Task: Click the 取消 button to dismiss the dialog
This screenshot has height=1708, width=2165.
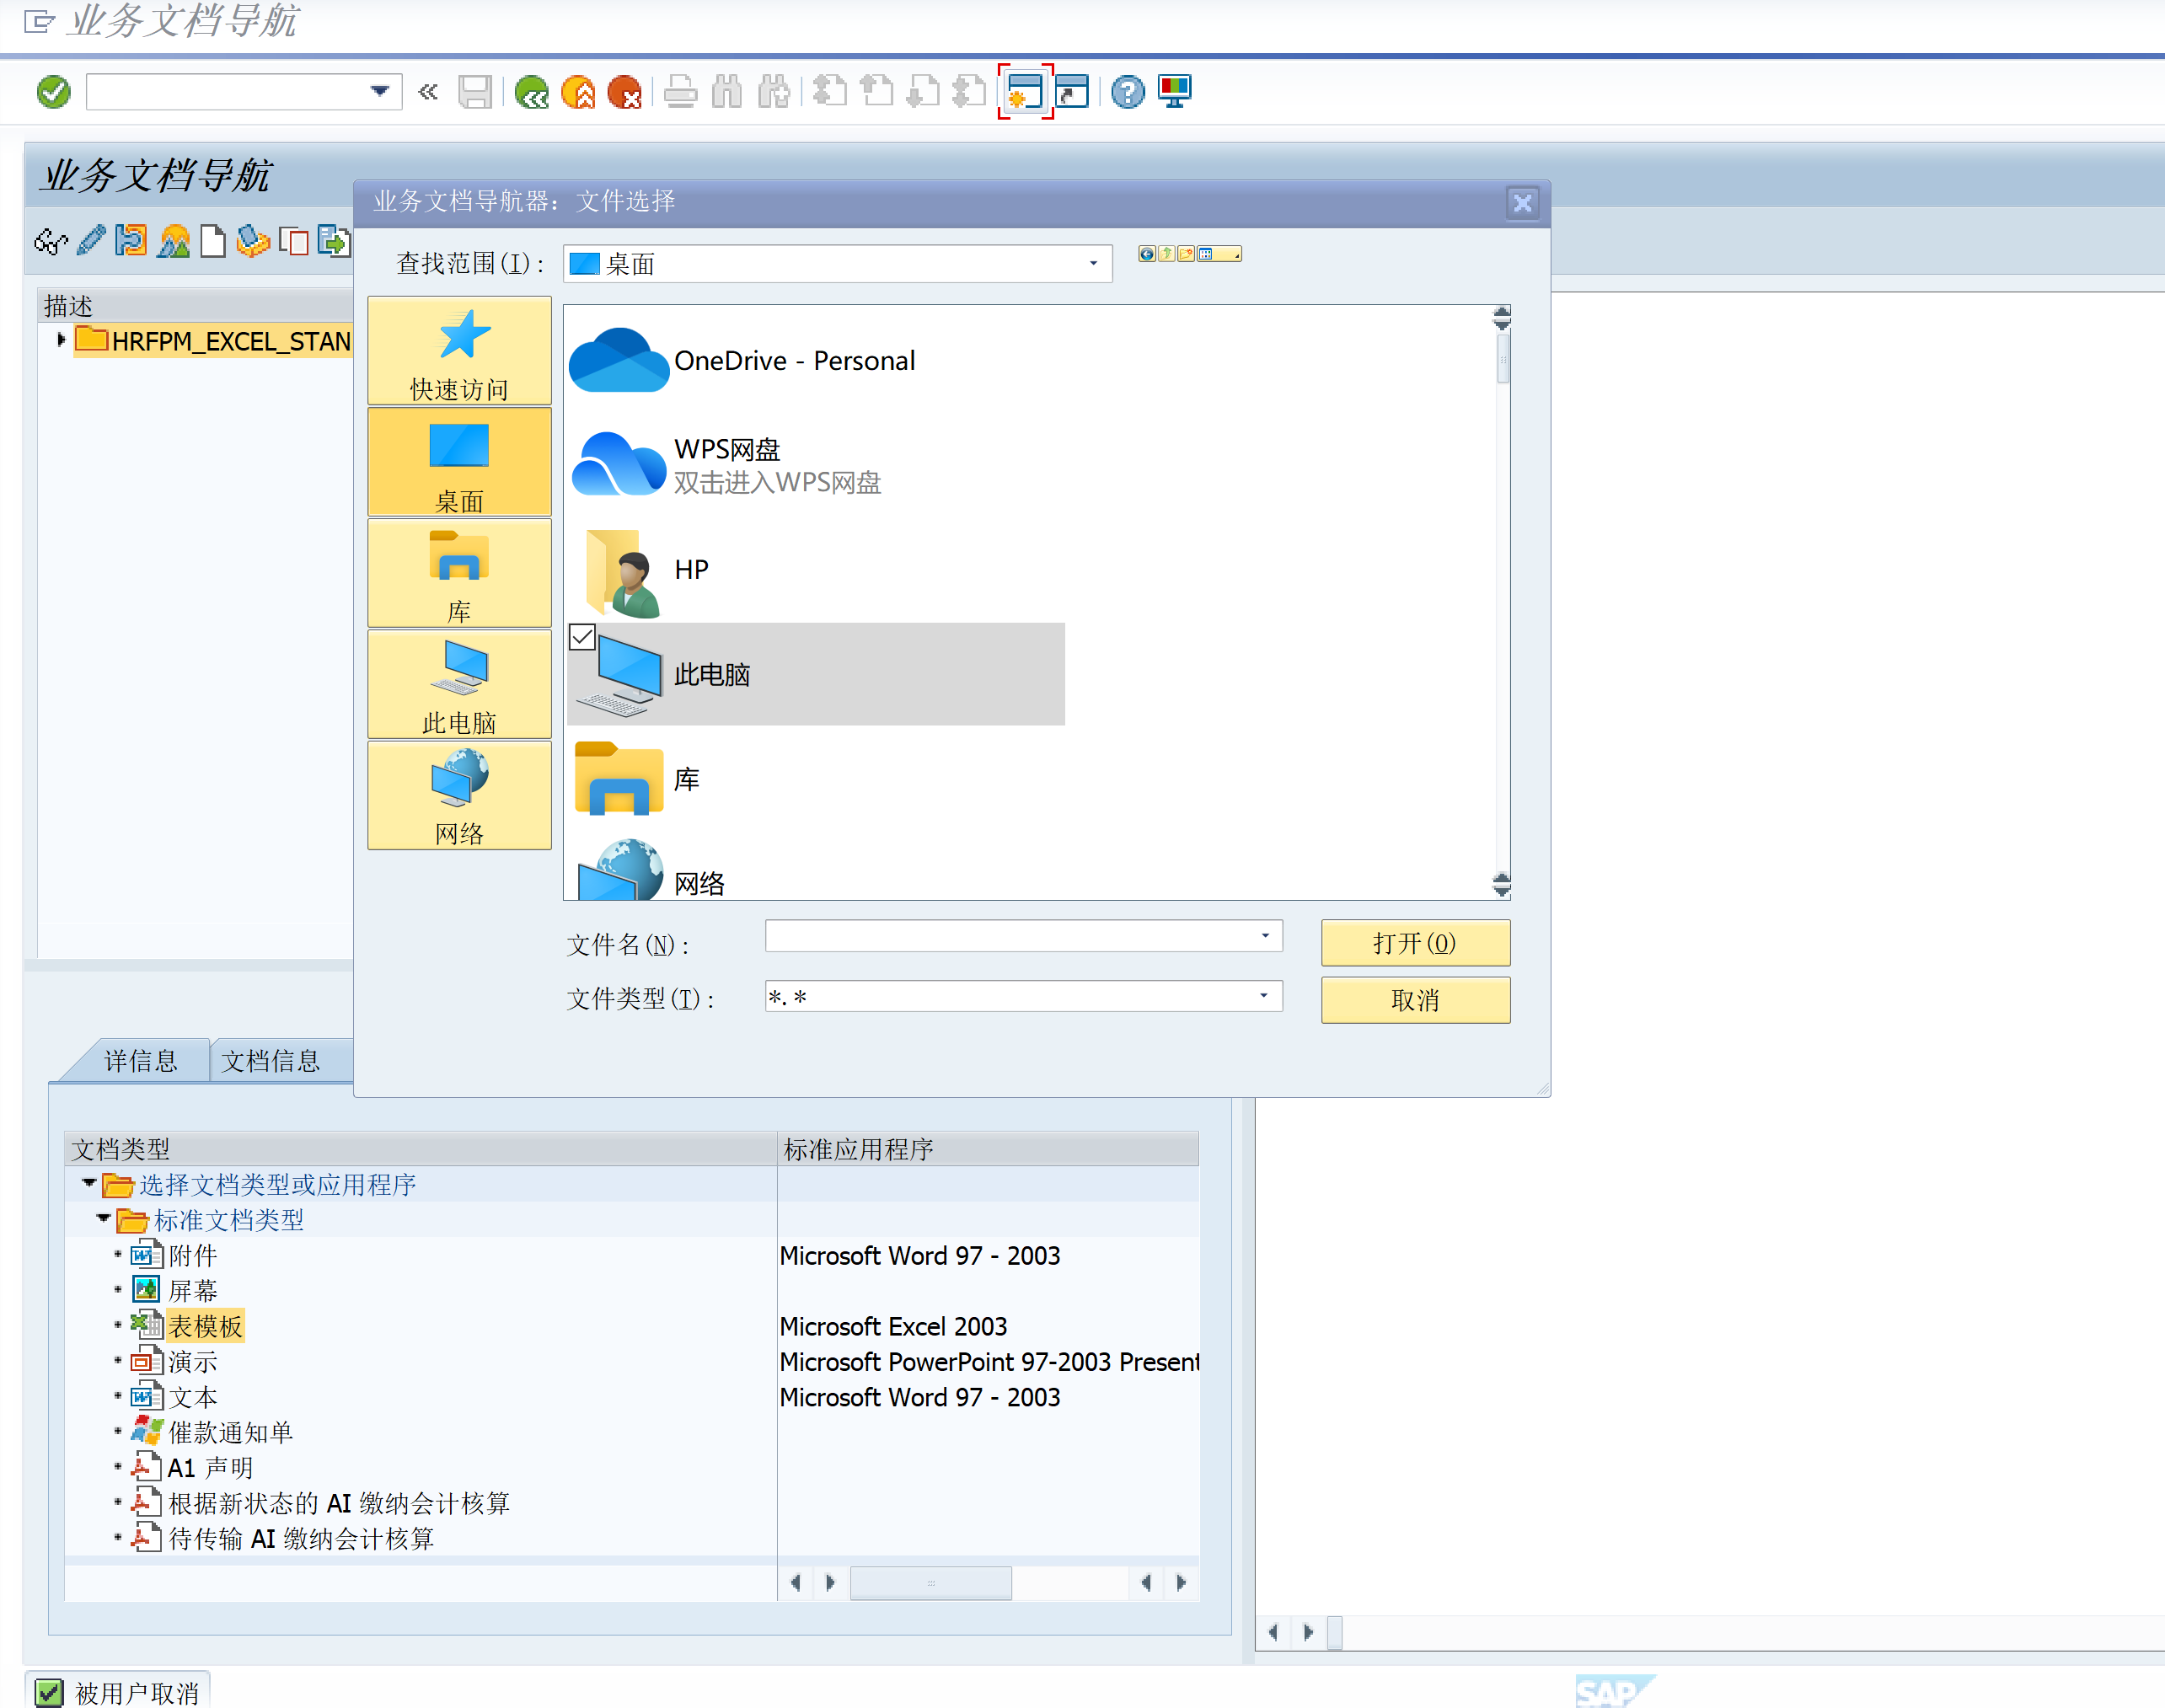Action: coord(1415,1000)
